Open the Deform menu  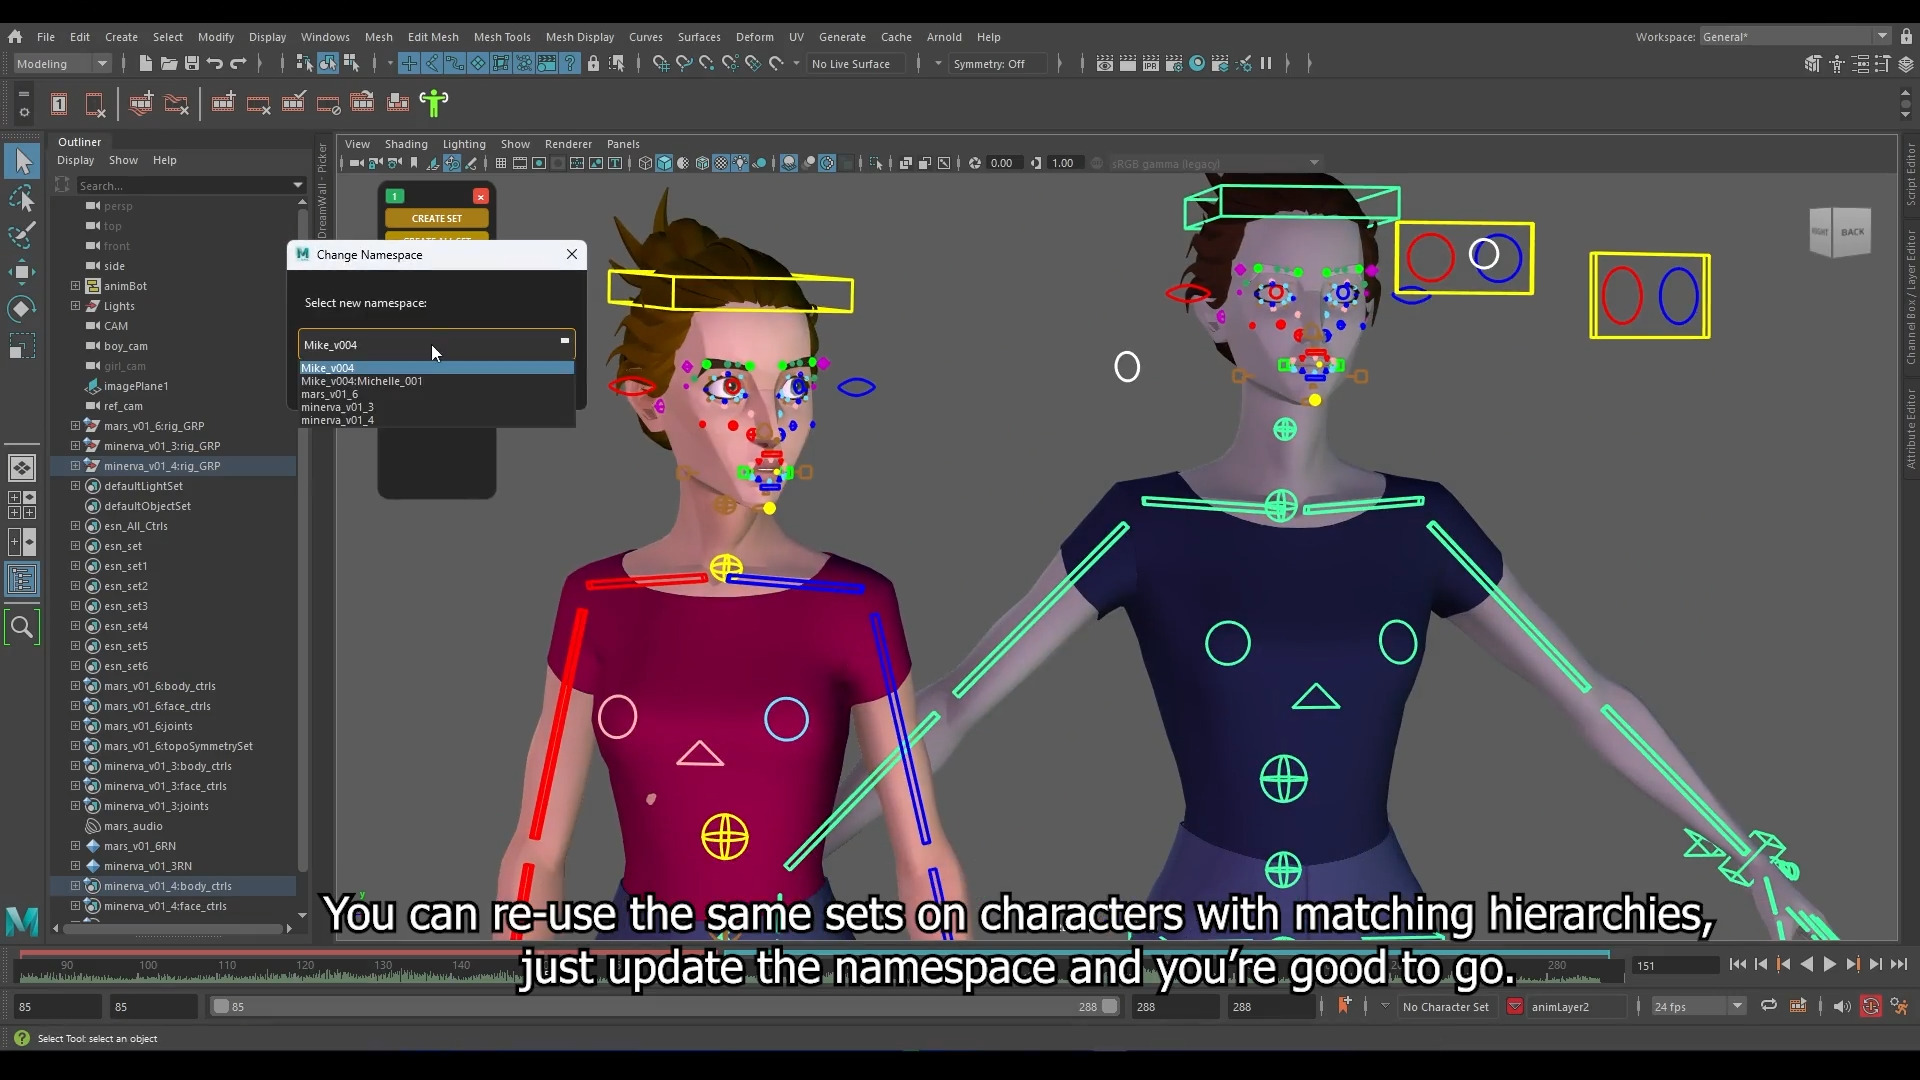point(755,37)
